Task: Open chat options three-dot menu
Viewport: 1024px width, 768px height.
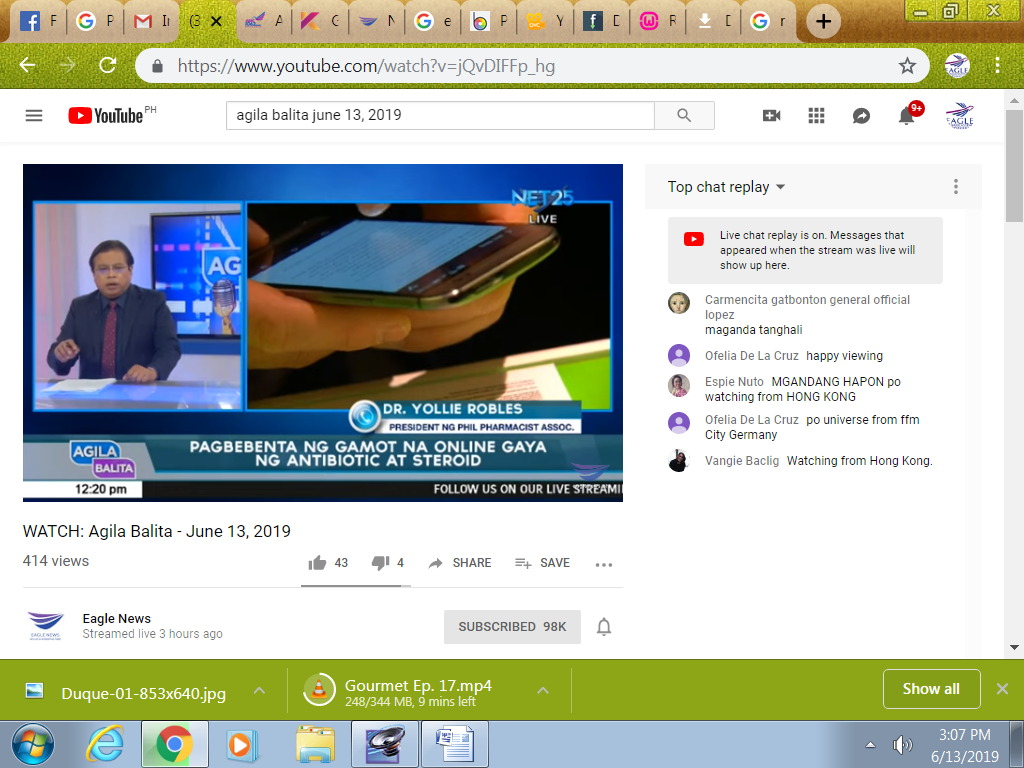Action: click(x=956, y=187)
